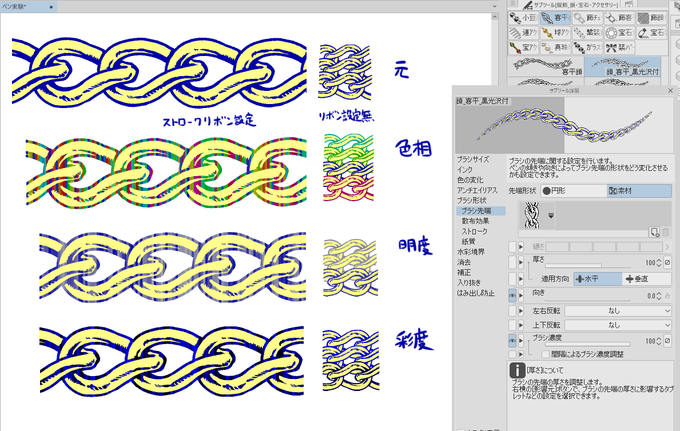
Task: Open the 入り抜き settings category
Action: coord(469,283)
